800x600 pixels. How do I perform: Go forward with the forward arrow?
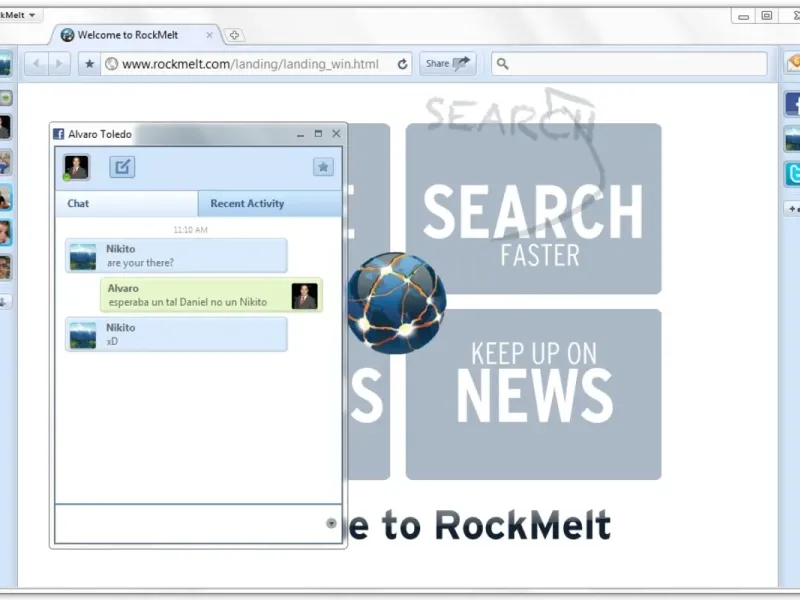click(59, 64)
